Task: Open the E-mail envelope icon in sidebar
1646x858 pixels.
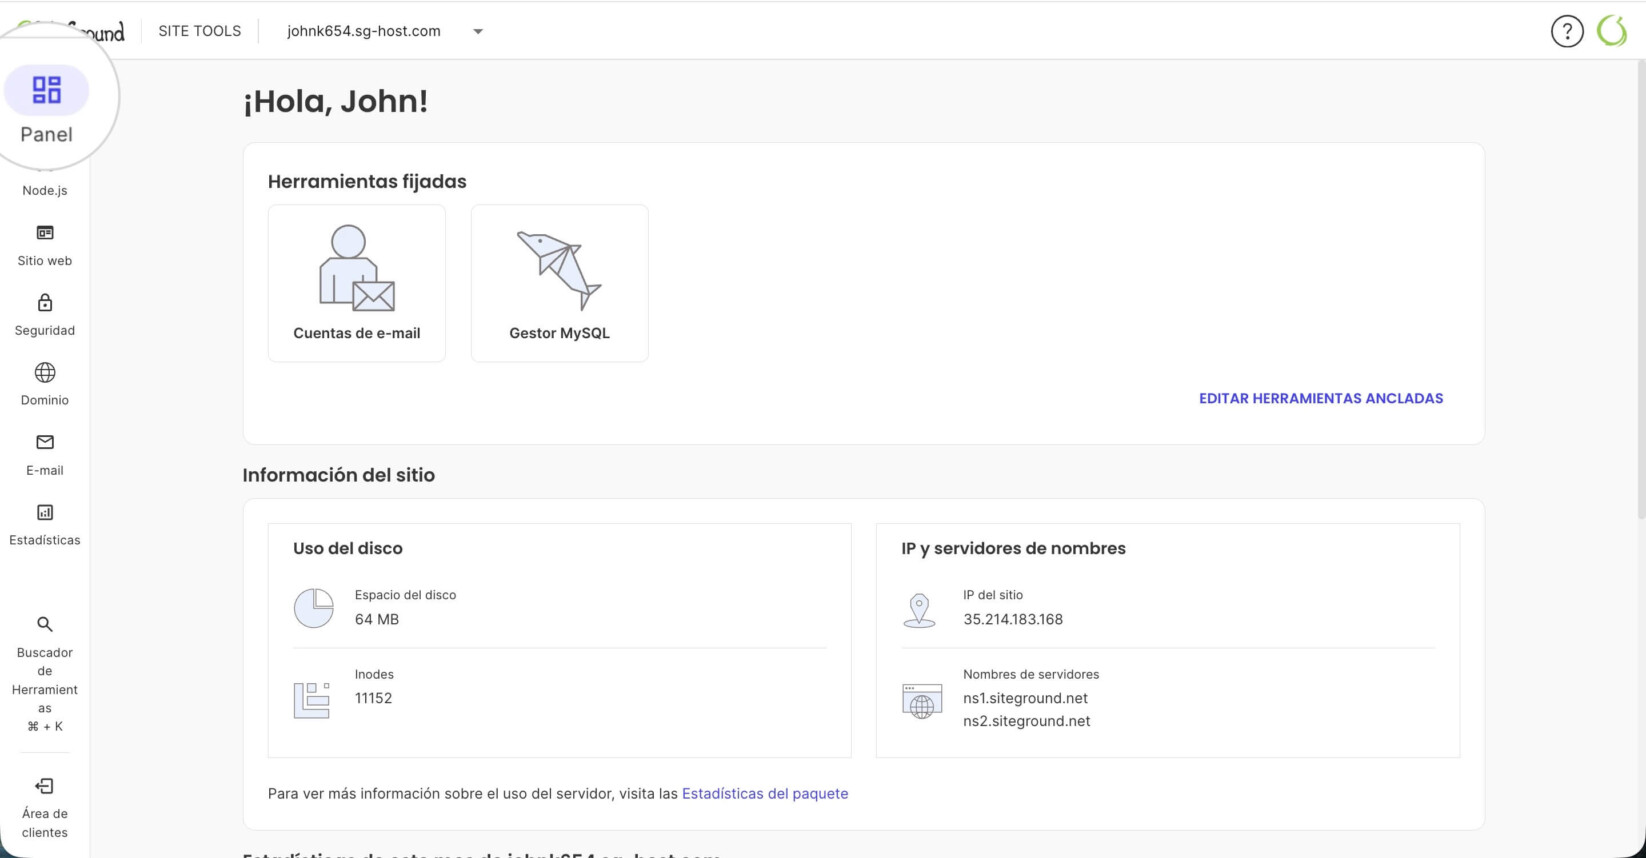Action: point(45,442)
